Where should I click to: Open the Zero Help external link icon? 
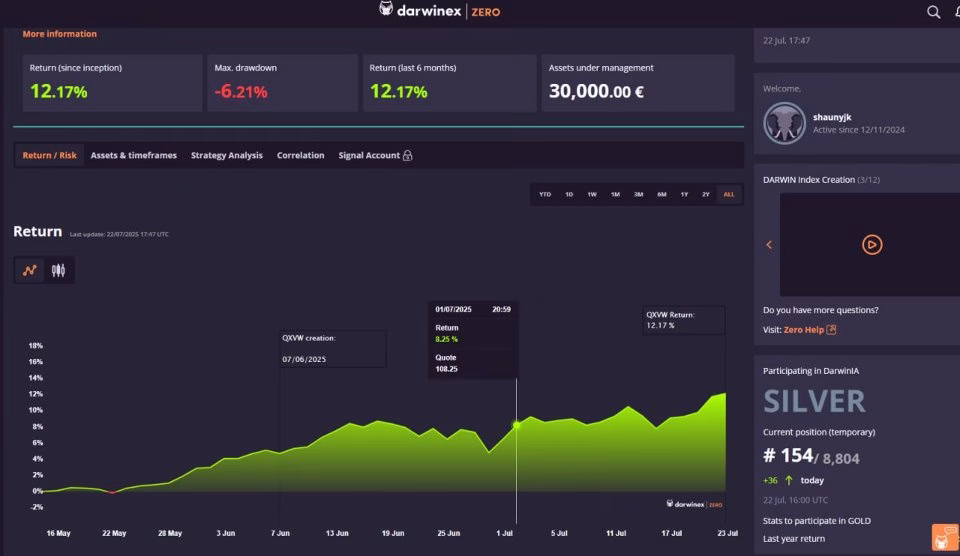pos(831,329)
